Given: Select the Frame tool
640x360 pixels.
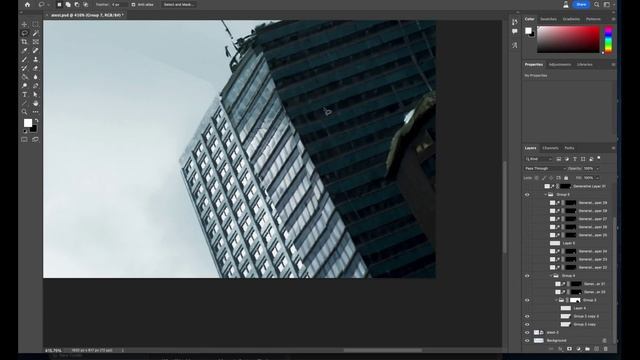Looking at the screenshot, I should (x=36, y=42).
